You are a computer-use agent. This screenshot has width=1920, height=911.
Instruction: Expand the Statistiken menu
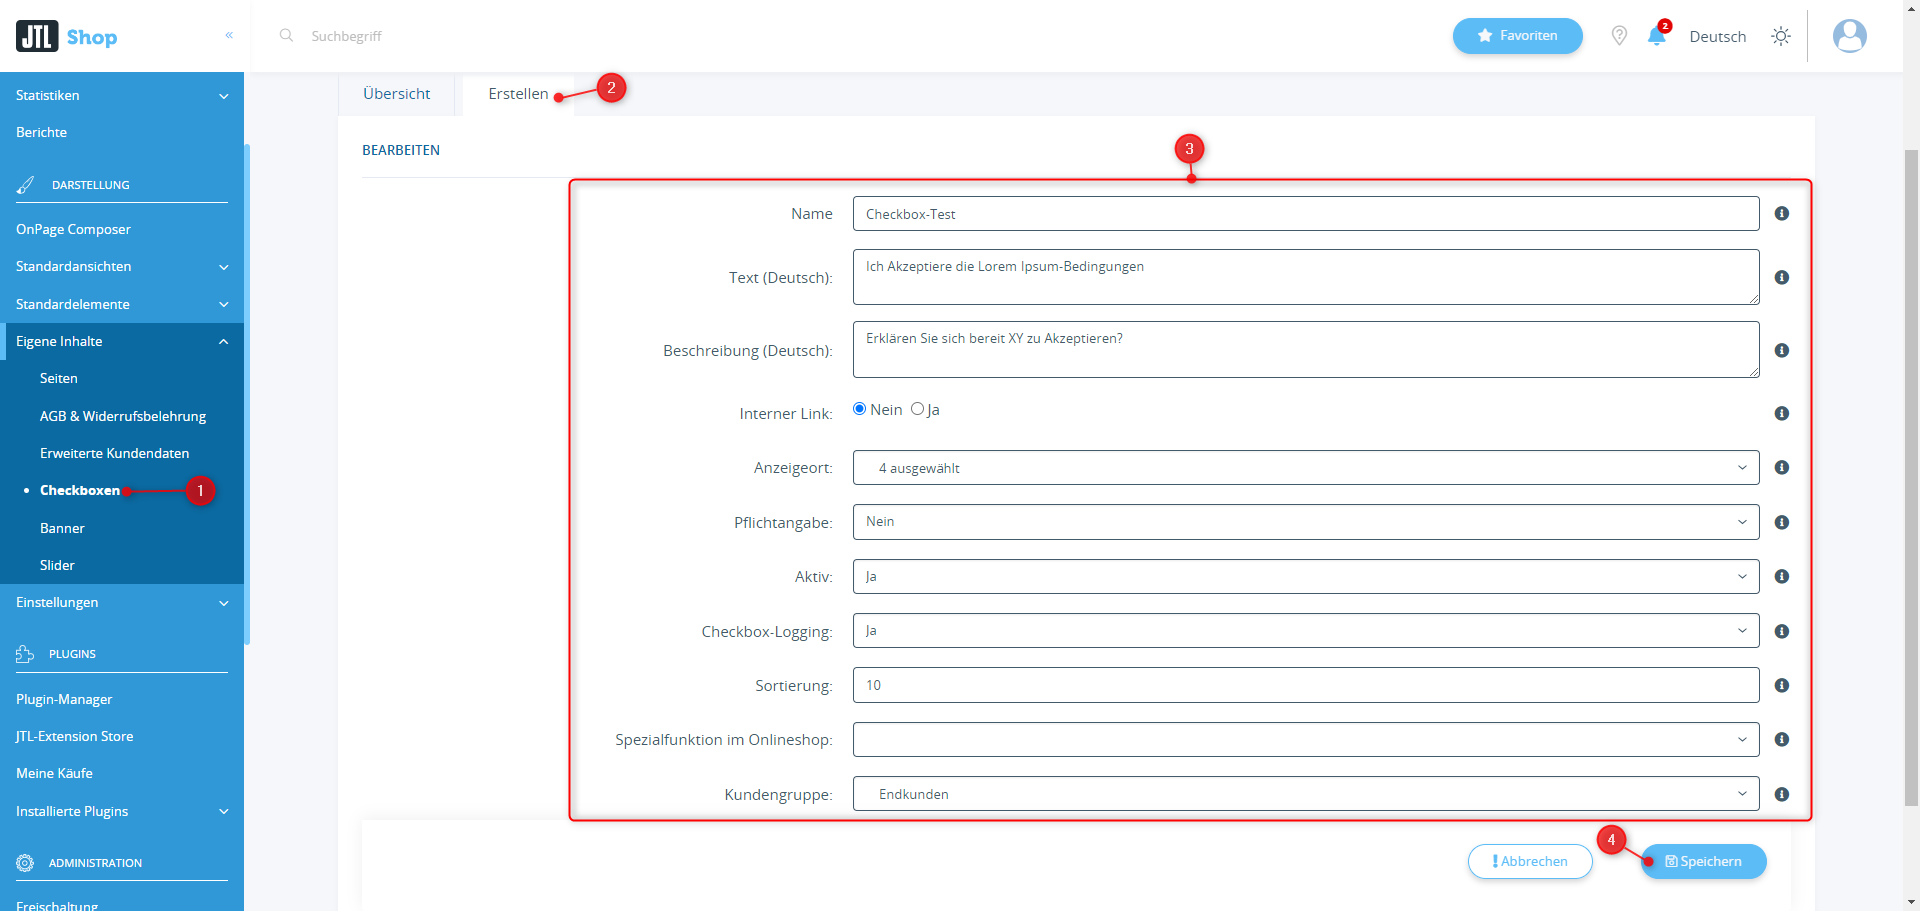122,96
